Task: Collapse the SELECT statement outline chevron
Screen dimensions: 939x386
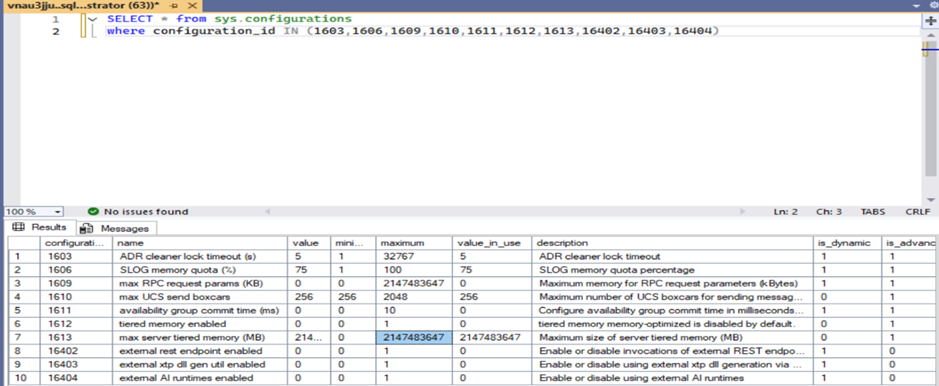Action: 92,19
